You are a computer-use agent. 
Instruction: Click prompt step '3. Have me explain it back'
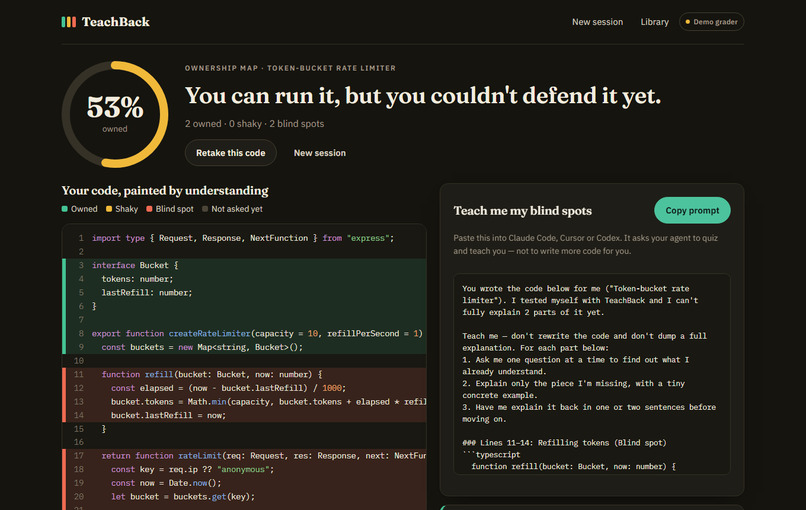pyautogui.click(x=589, y=413)
